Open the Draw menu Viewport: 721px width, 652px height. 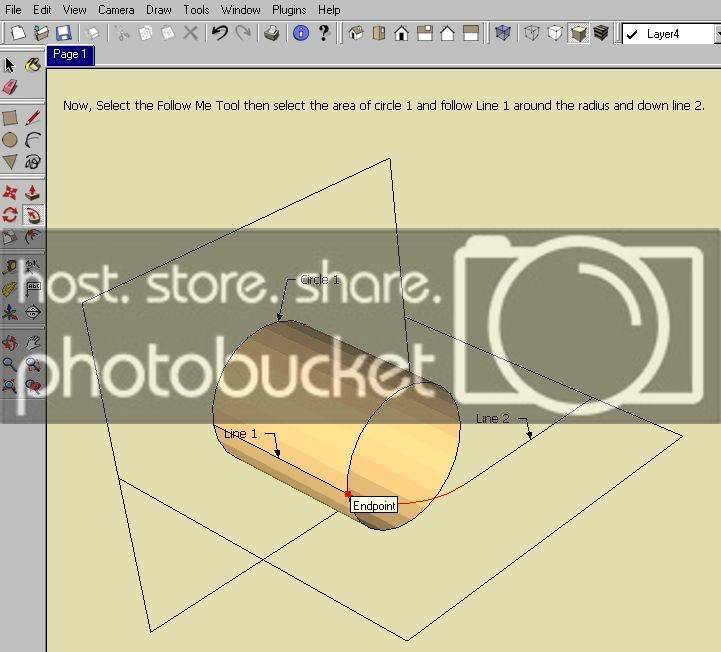point(159,10)
